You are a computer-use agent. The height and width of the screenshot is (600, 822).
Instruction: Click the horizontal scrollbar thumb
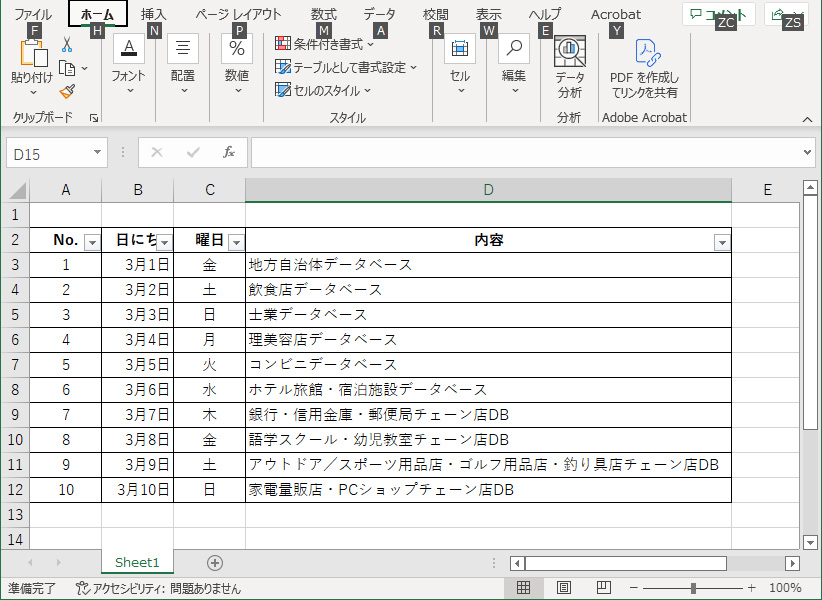coord(626,563)
